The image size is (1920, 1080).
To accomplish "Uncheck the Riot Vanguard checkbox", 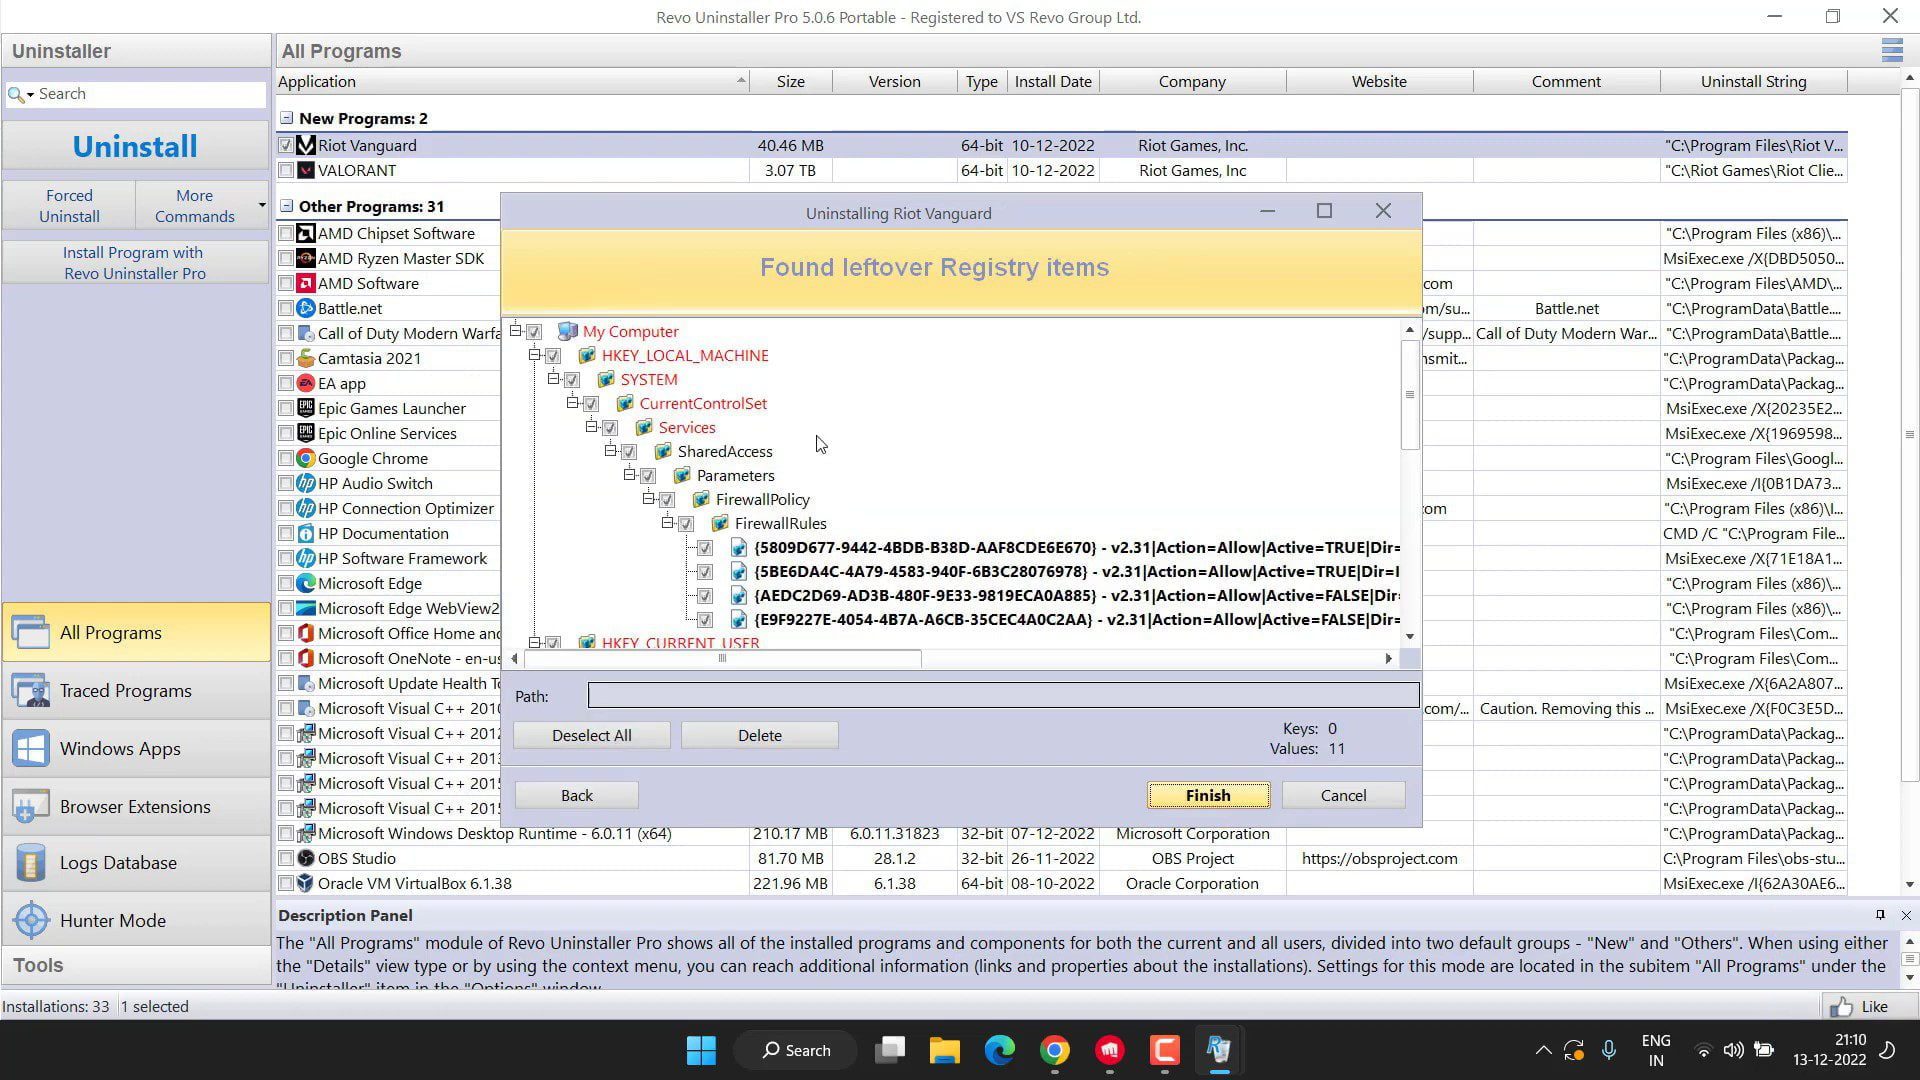I will point(286,146).
